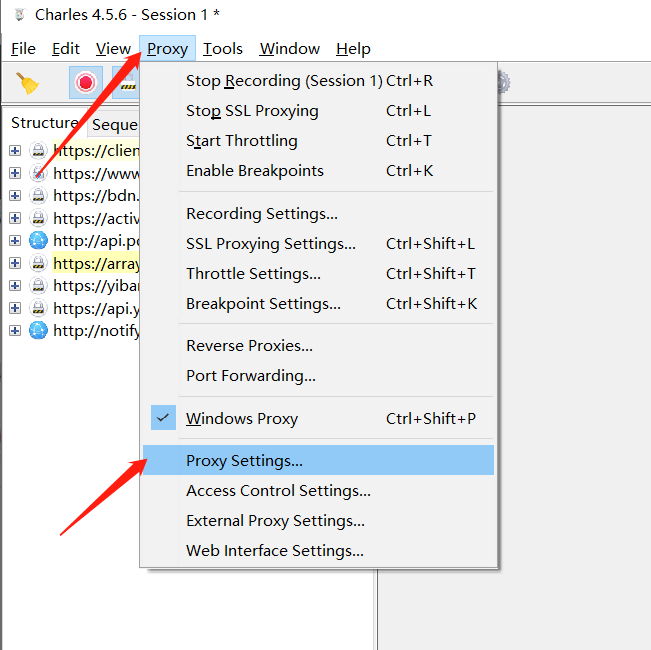Viewport: 651px width, 650px height.
Task: Click lock icon beside https://api.y host
Action: (x=38, y=308)
